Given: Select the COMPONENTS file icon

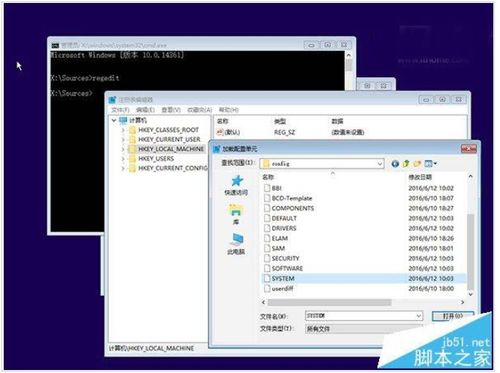Looking at the screenshot, I should pyautogui.click(x=267, y=208).
